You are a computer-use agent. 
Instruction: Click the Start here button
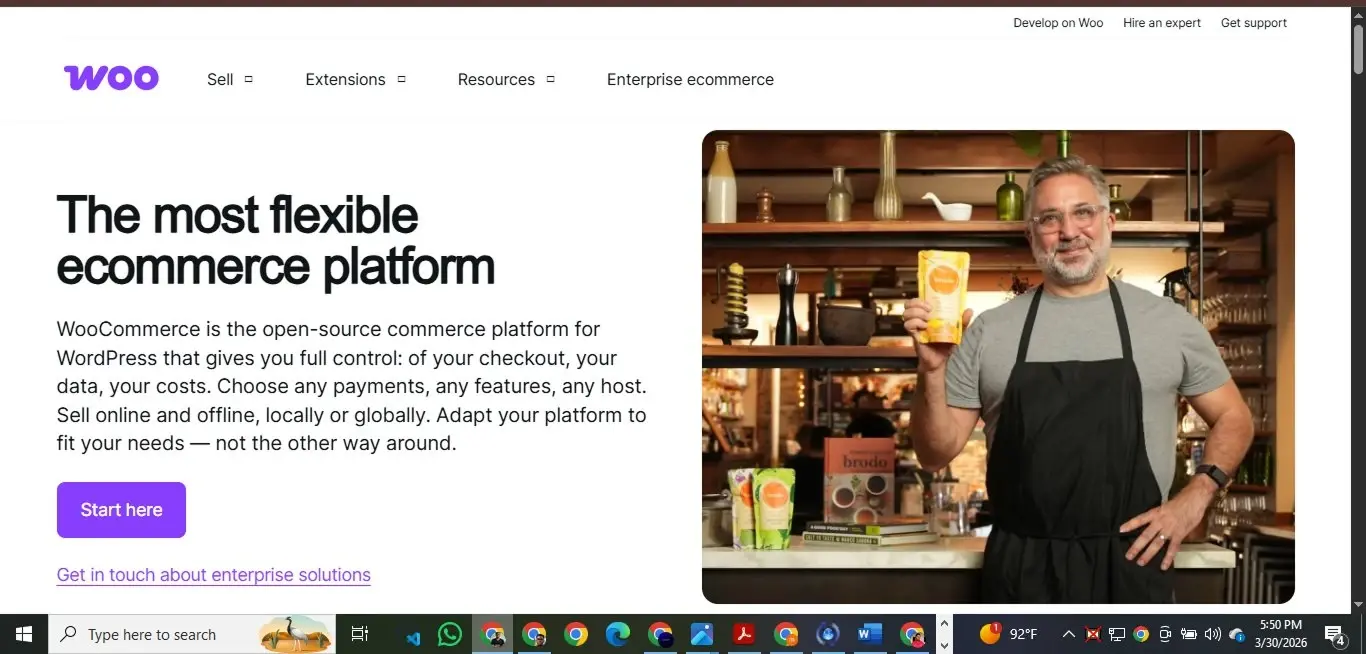[121, 510]
